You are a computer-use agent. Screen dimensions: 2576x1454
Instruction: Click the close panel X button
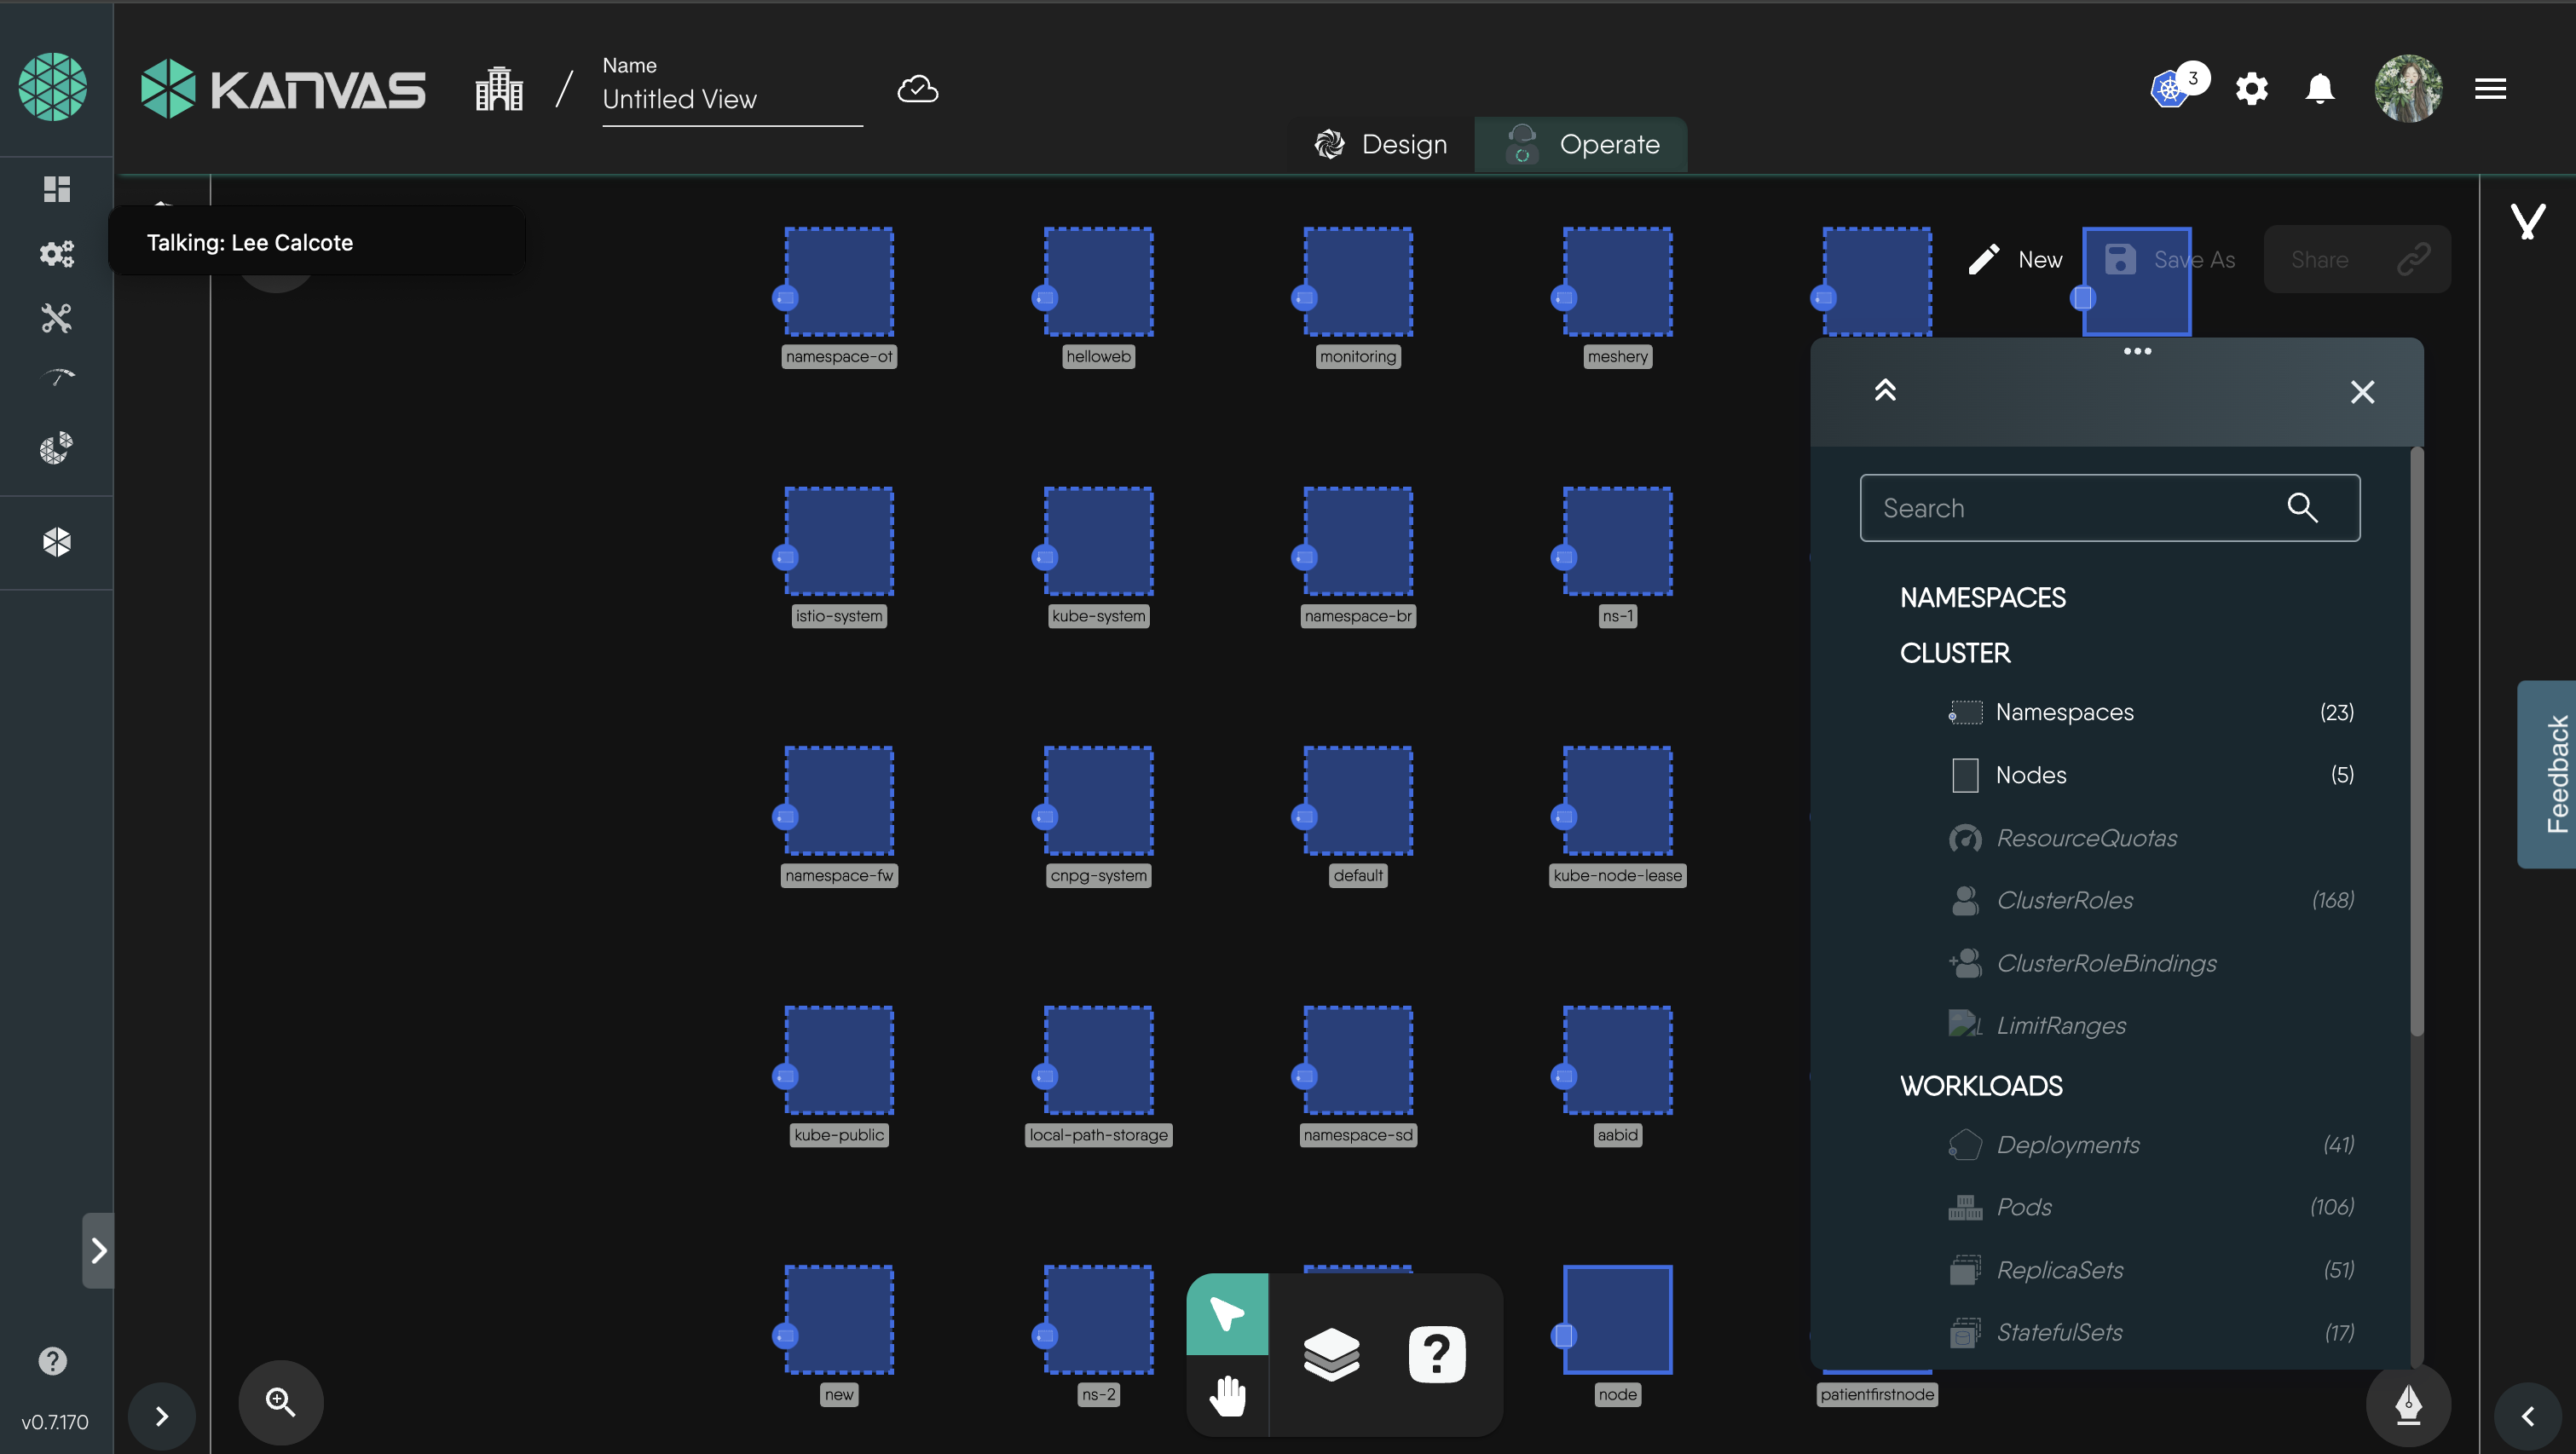point(2362,393)
